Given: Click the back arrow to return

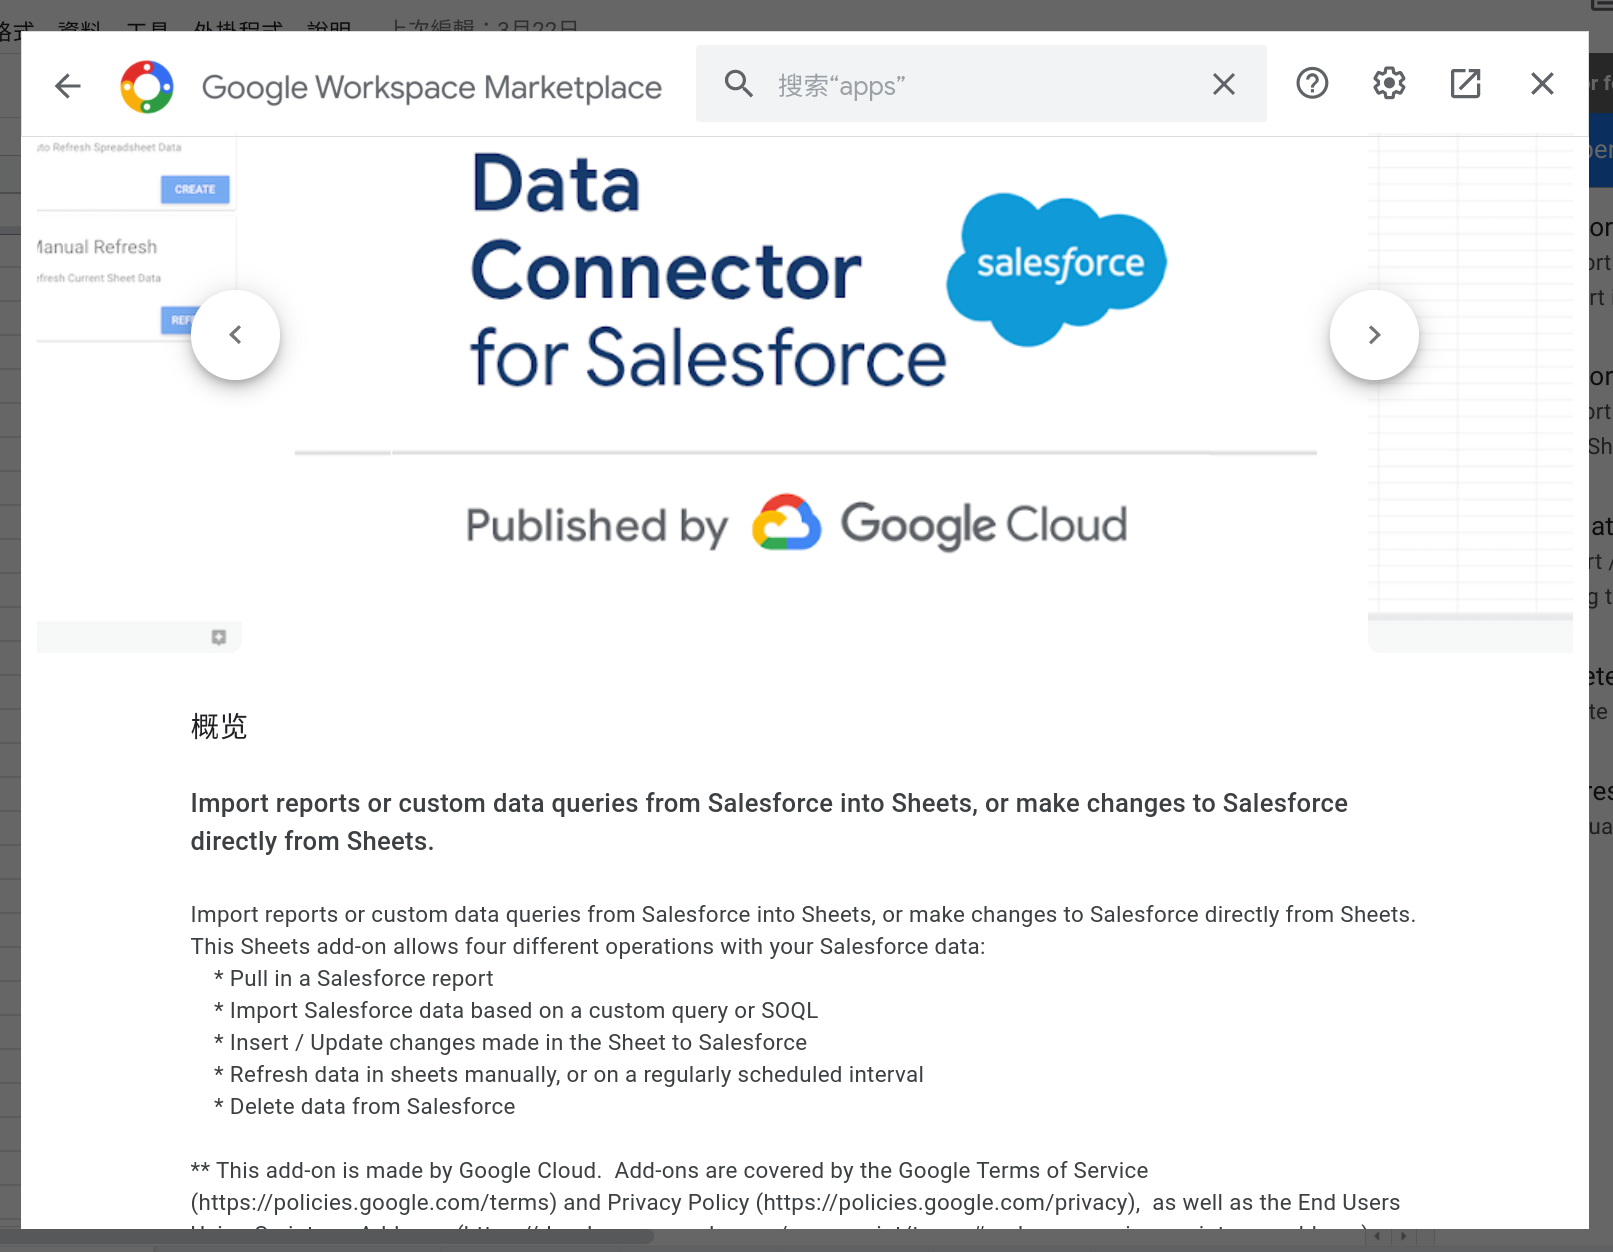Looking at the screenshot, I should pos(67,85).
